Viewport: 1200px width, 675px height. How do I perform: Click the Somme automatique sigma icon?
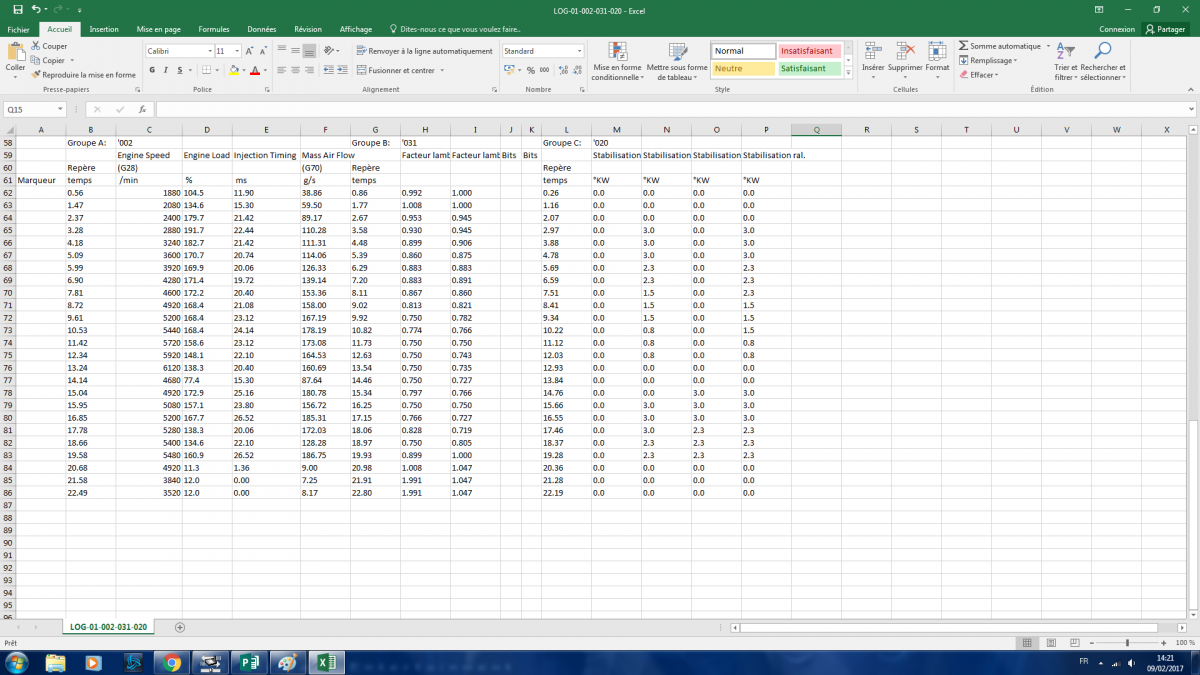(963, 46)
